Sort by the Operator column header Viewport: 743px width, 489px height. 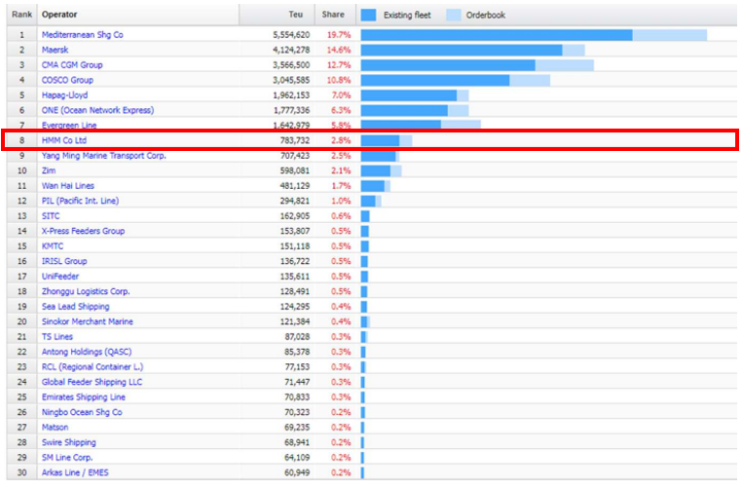59,14
